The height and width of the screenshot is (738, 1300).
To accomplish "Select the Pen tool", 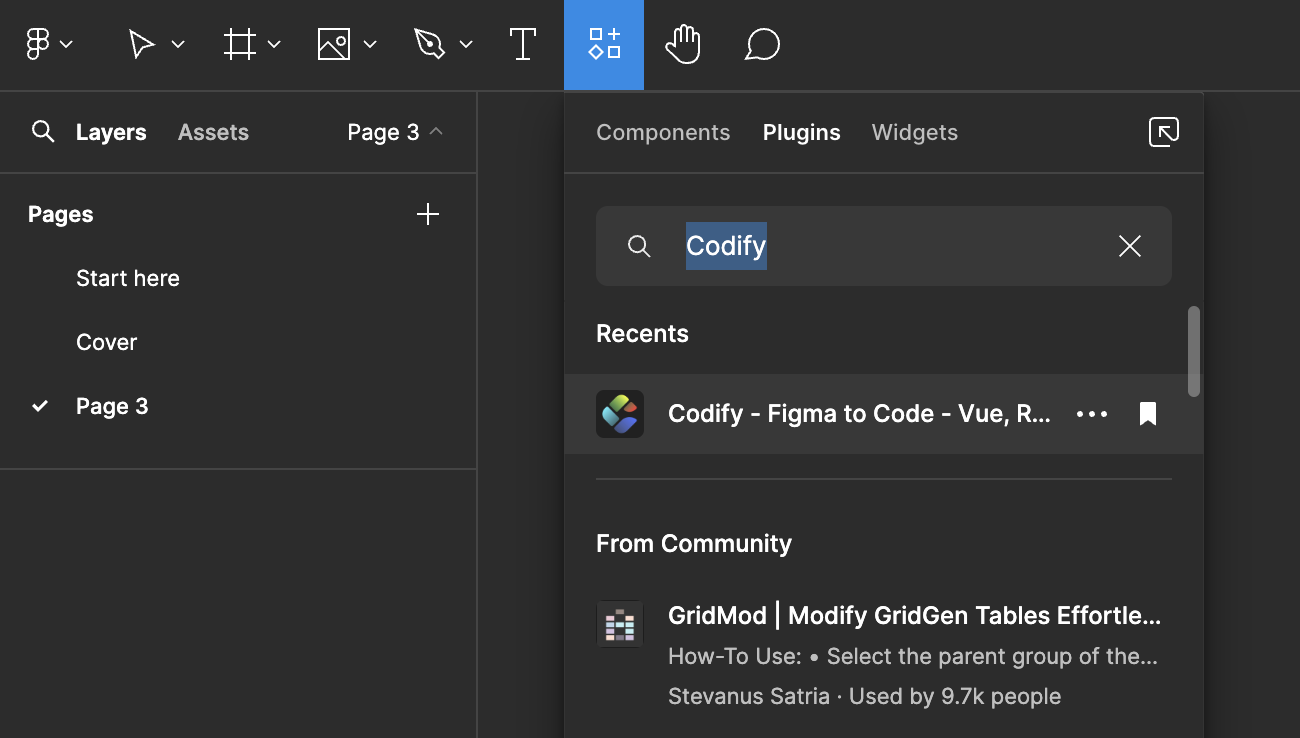I will click(429, 44).
